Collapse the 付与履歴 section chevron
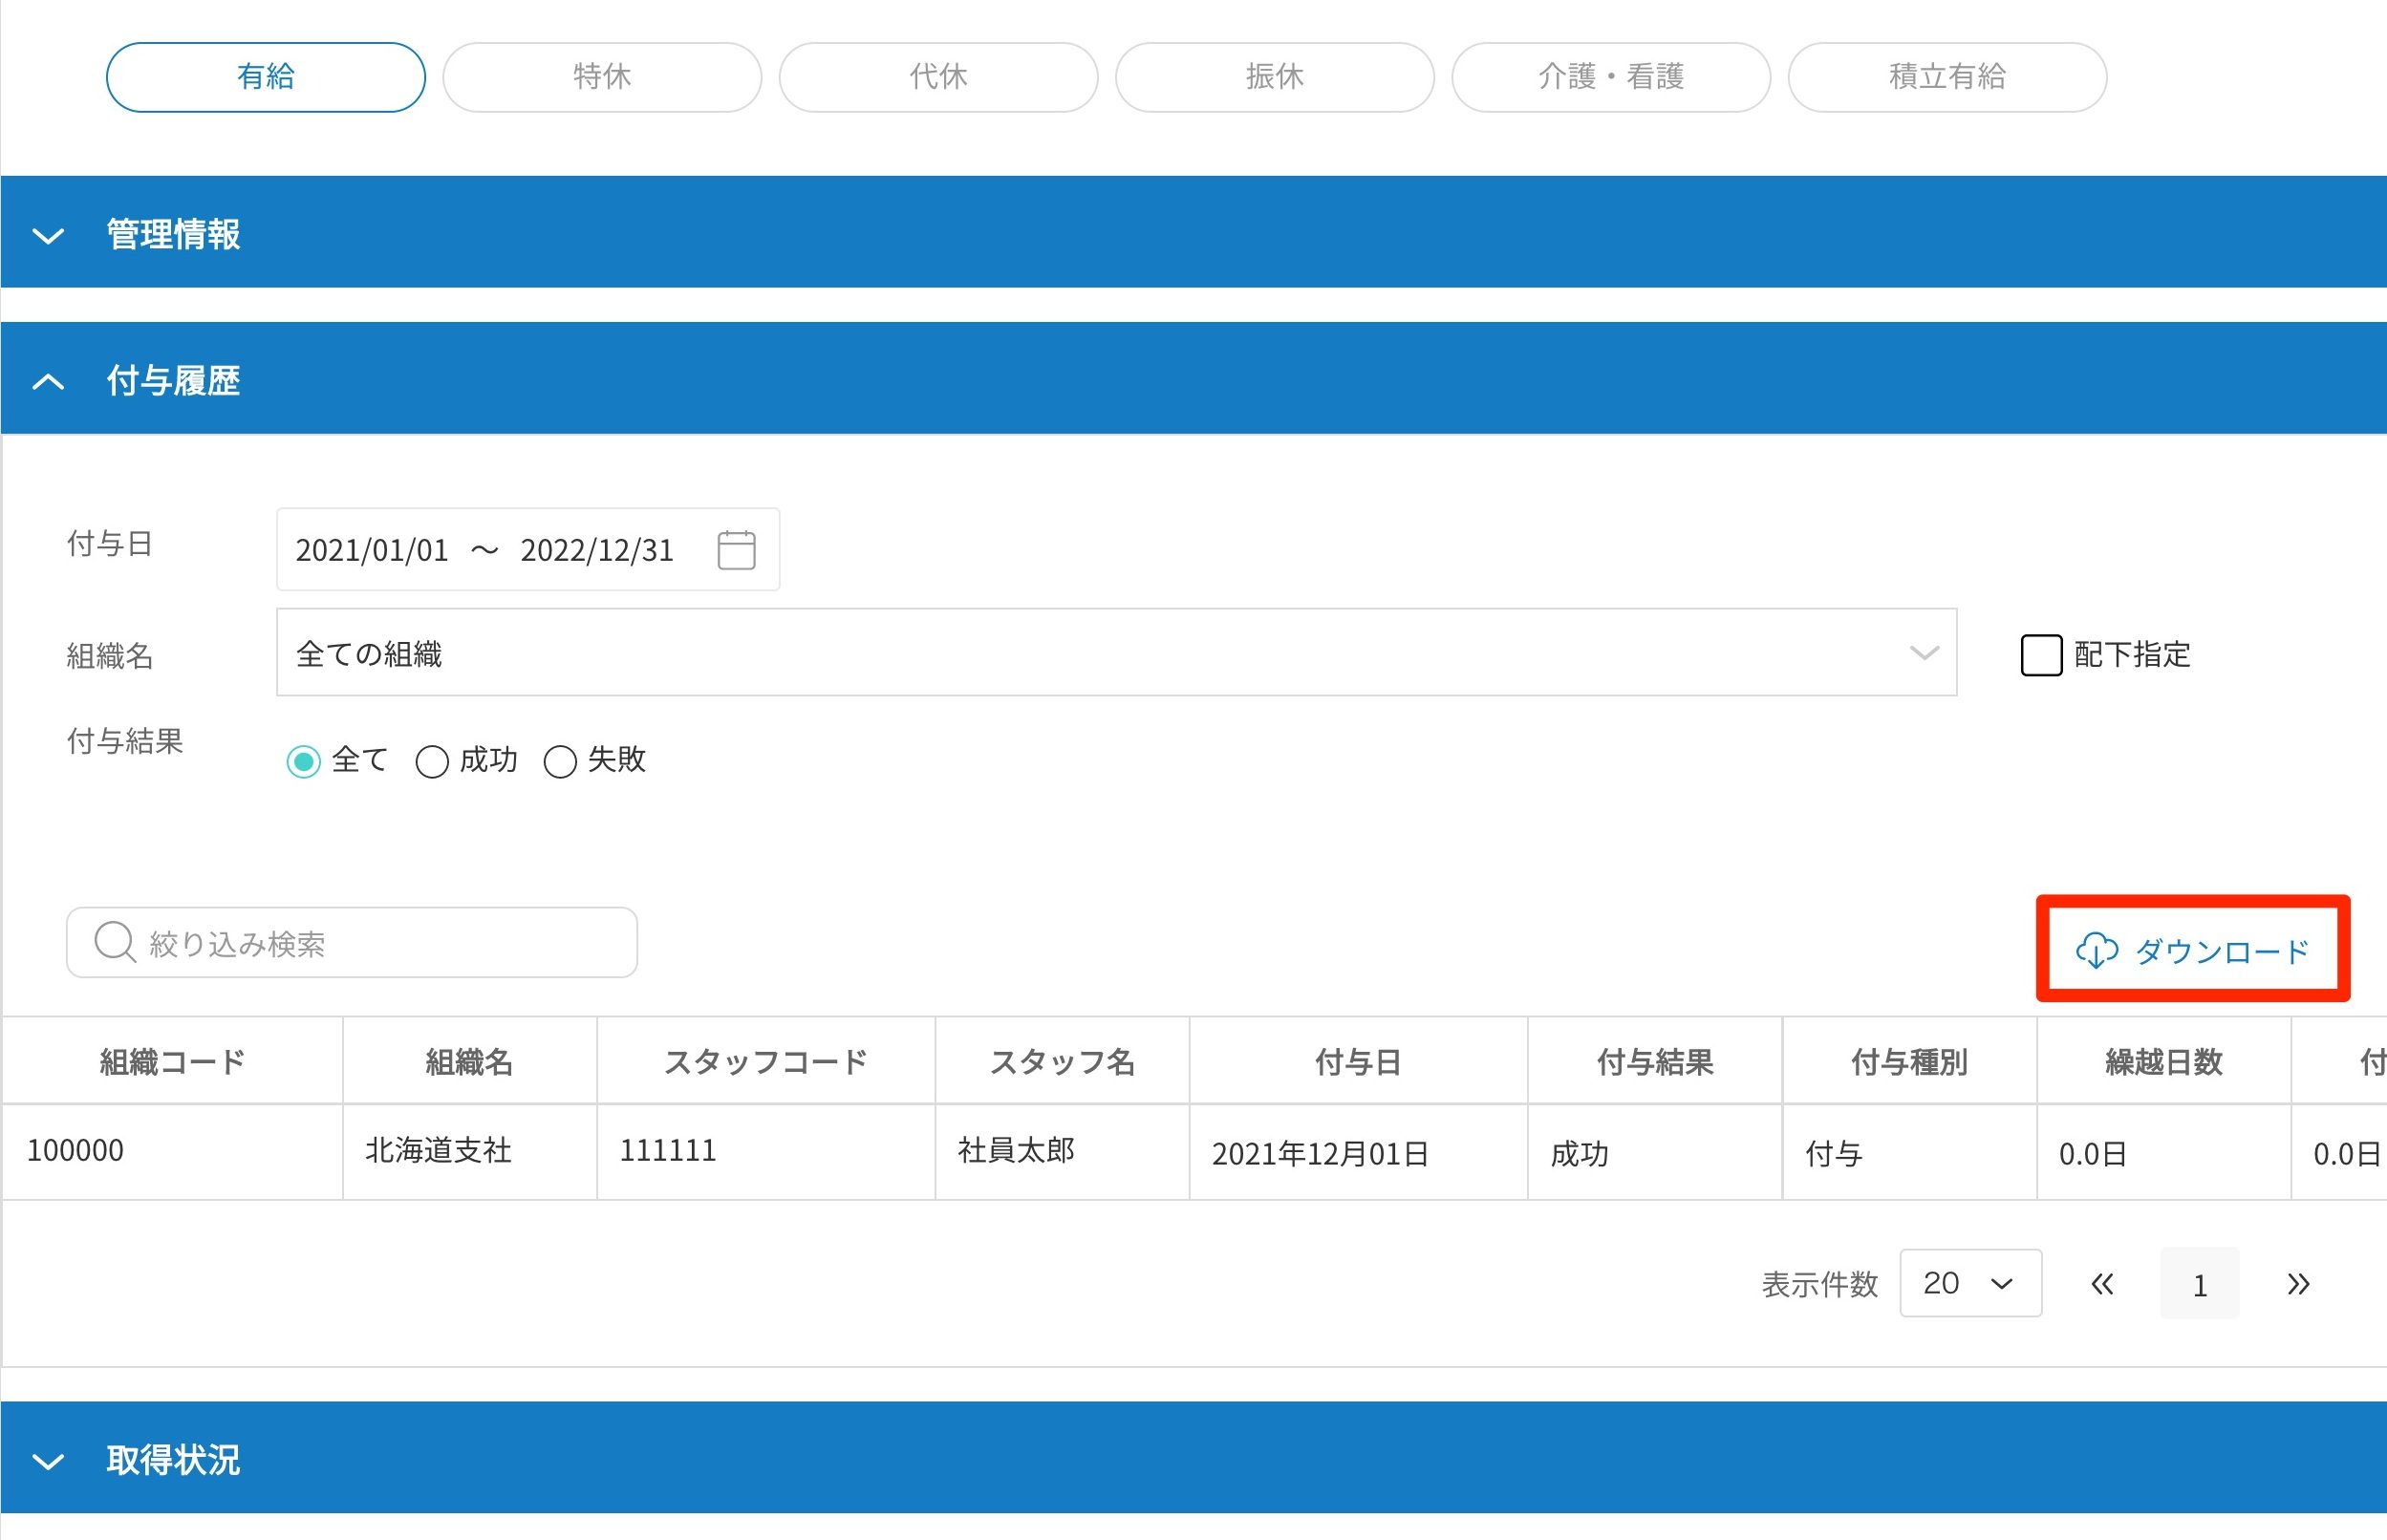The width and height of the screenshot is (2387, 1540). [48, 381]
